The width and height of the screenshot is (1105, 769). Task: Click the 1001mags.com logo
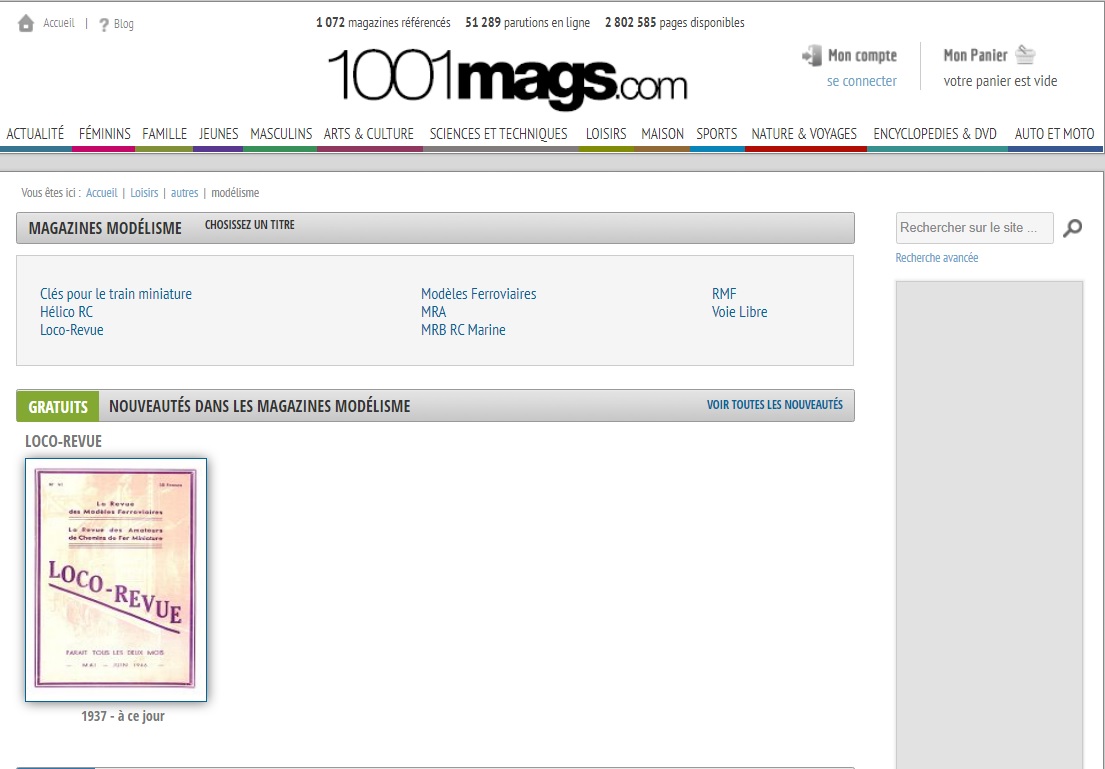(x=507, y=78)
